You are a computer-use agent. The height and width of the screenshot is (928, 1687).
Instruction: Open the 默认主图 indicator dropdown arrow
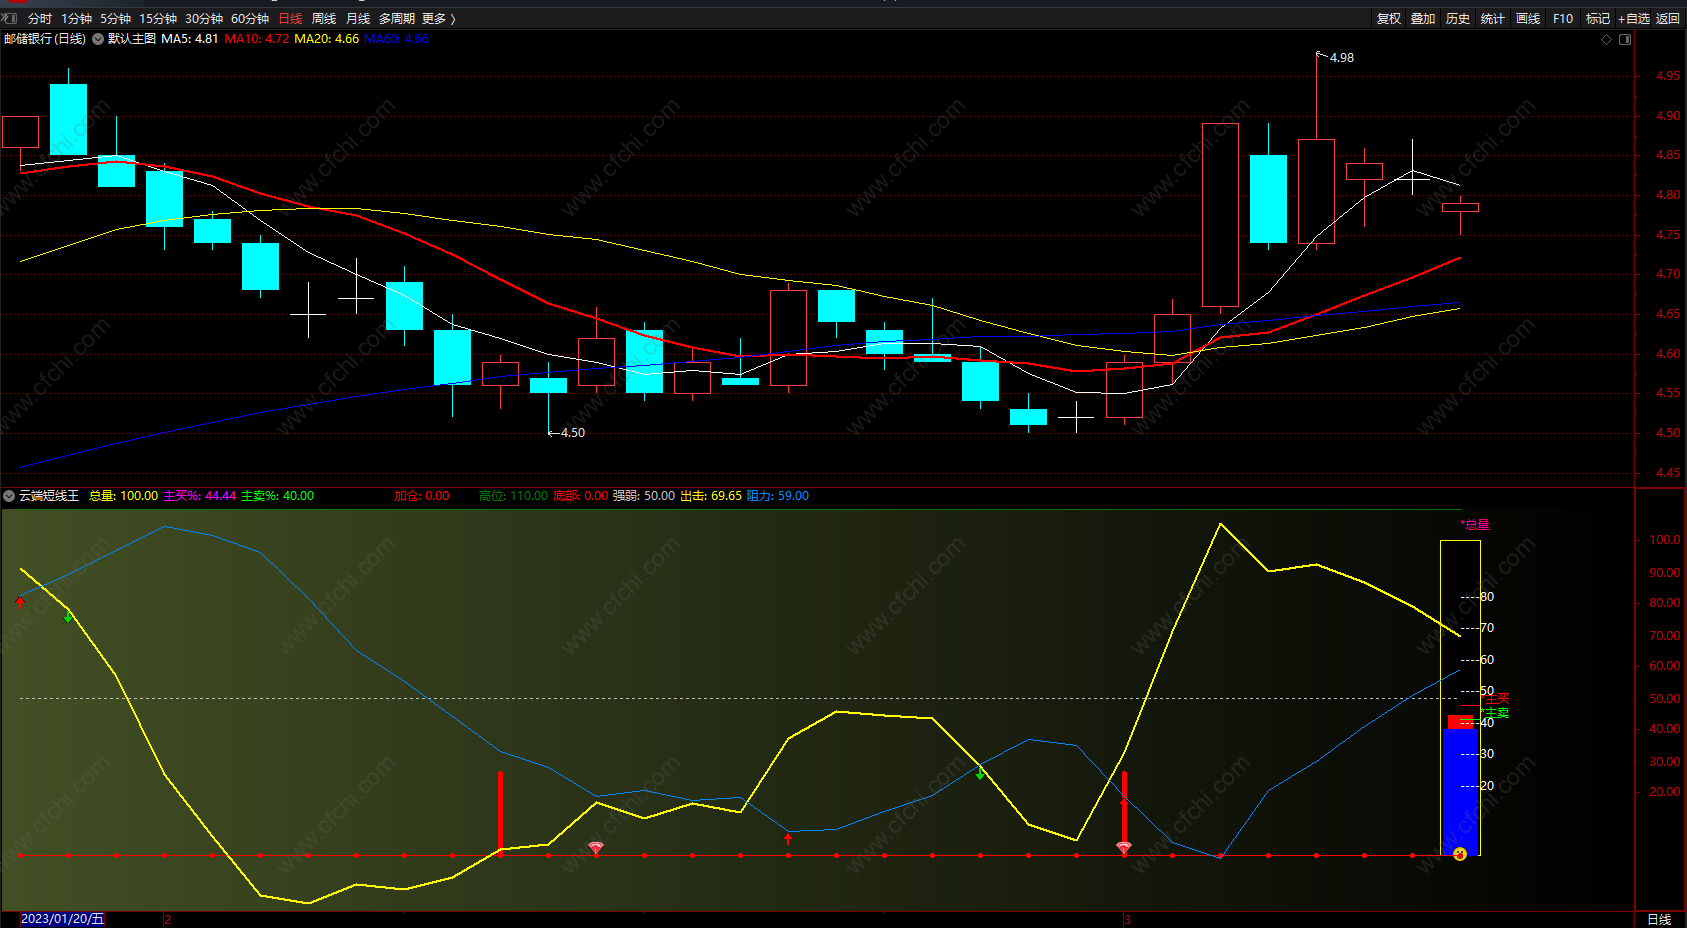coord(98,39)
